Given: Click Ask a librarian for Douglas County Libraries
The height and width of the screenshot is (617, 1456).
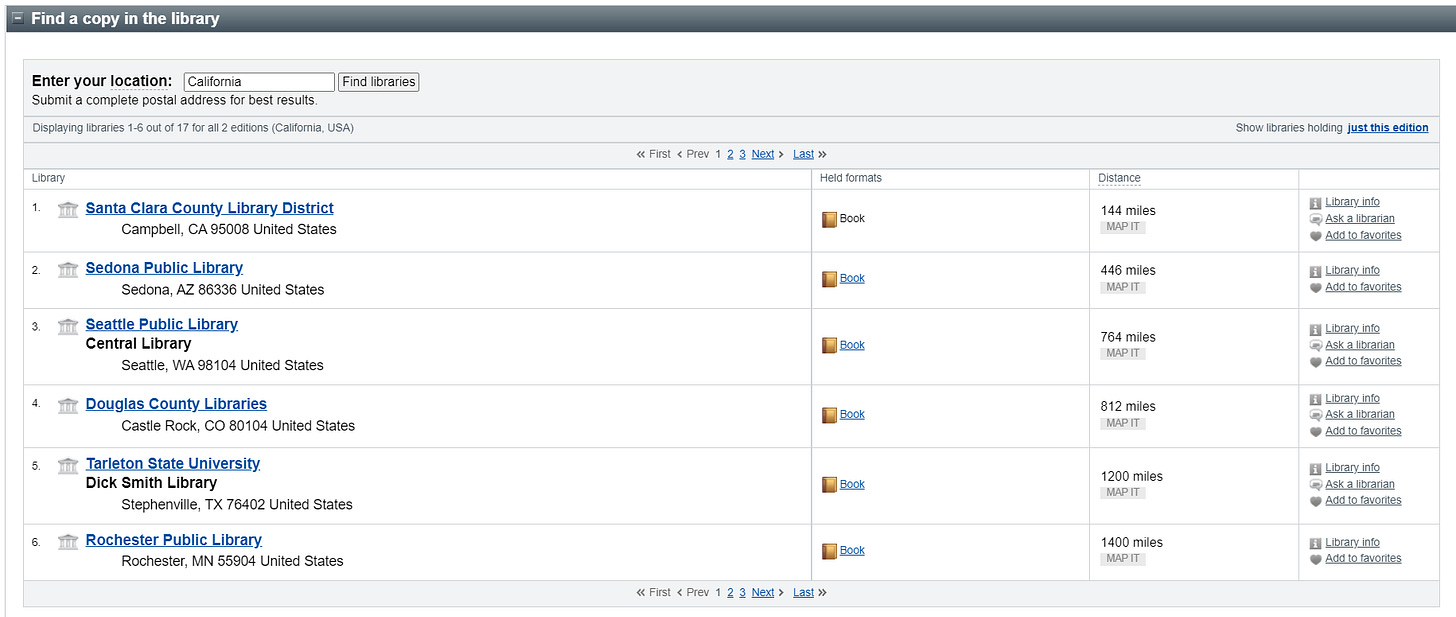Looking at the screenshot, I should pyautogui.click(x=1360, y=414).
